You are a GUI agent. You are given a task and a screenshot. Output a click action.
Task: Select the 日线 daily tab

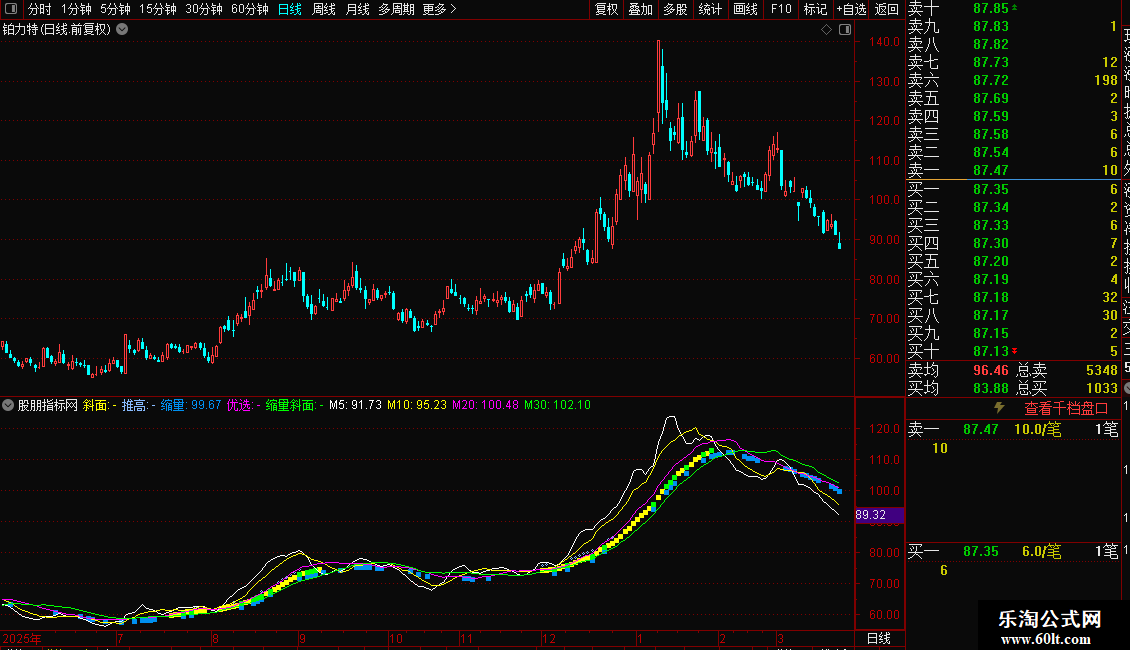[290, 9]
